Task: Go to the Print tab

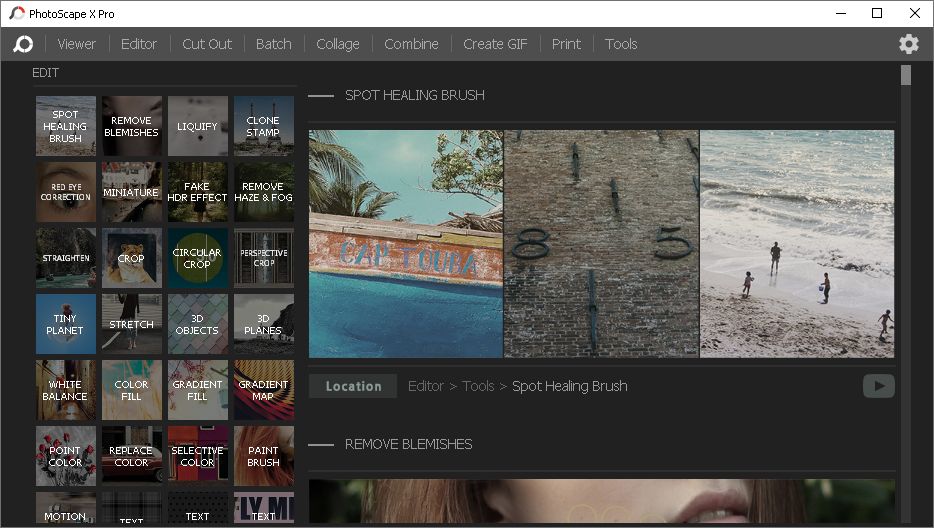Action: 566,44
